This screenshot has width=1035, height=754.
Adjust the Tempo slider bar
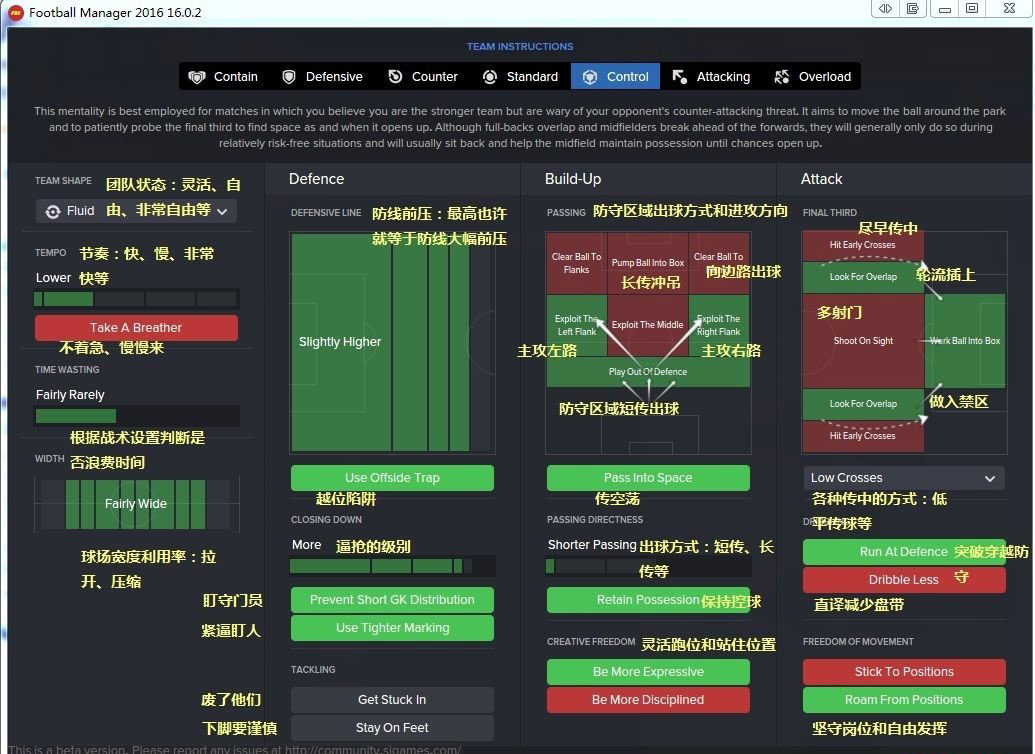point(136,299)
